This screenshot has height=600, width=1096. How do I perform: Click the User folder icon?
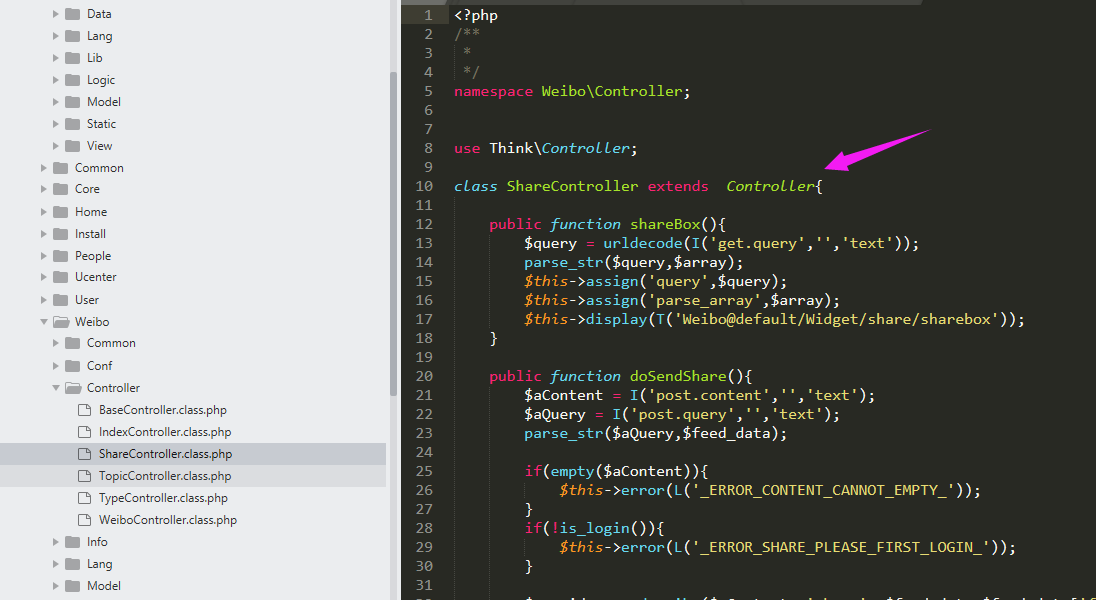[61, 300]
